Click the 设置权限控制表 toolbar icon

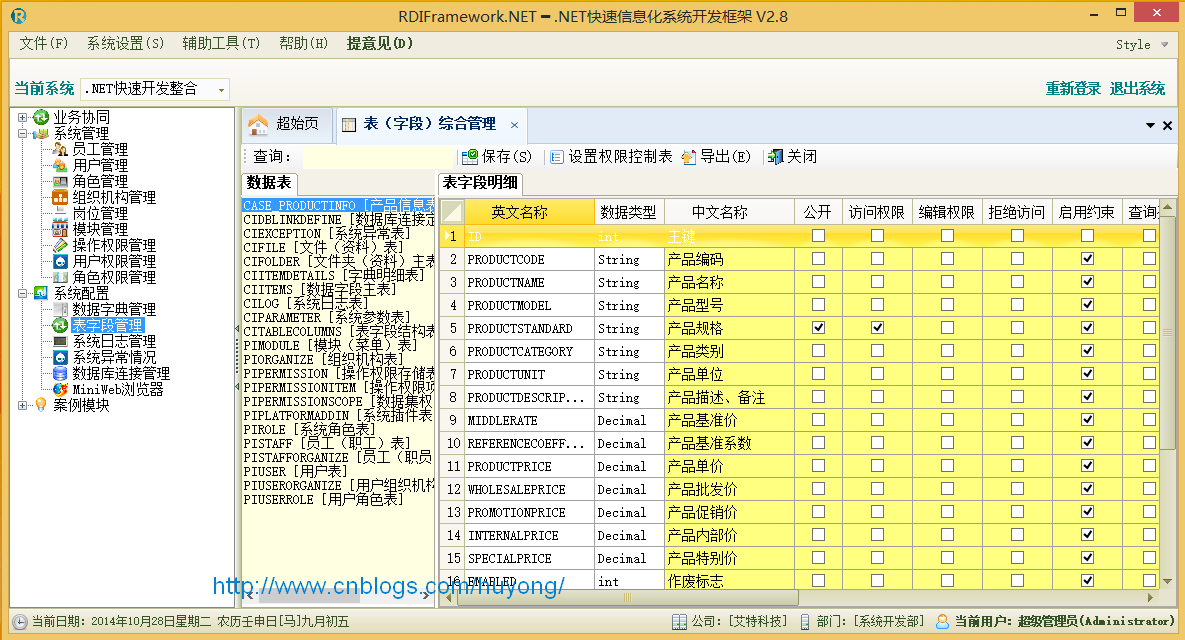pyautogui.click(x=557, y=157)
